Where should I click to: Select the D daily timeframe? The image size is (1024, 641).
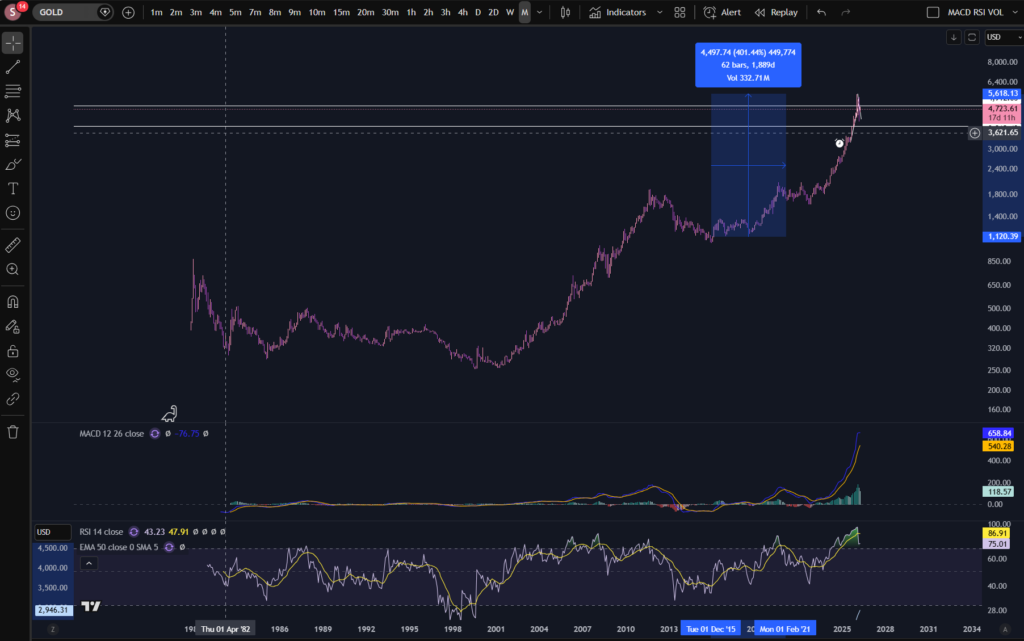(477, 12)
